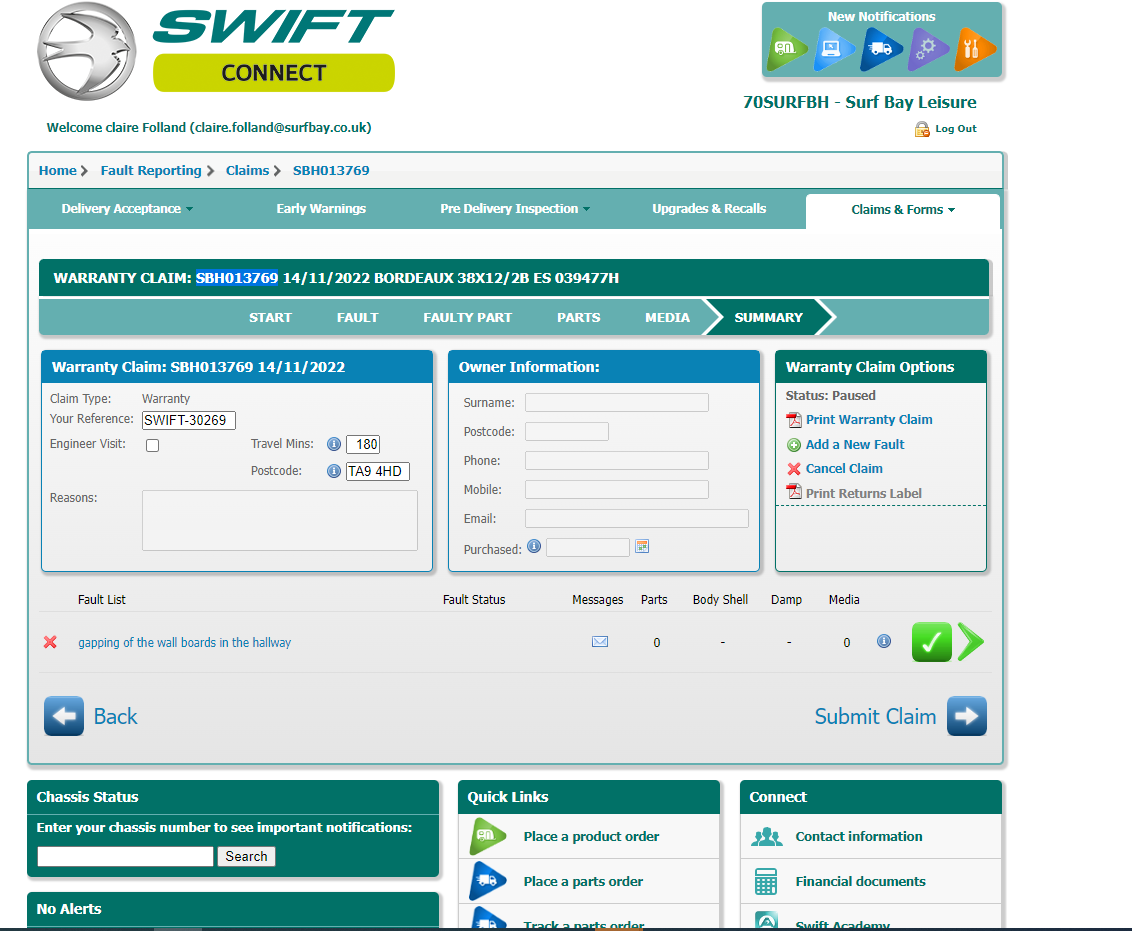The width and height of the screenshot is (1132, 931).
Task: Click the Reasons text area
Action: coord(279,520)
